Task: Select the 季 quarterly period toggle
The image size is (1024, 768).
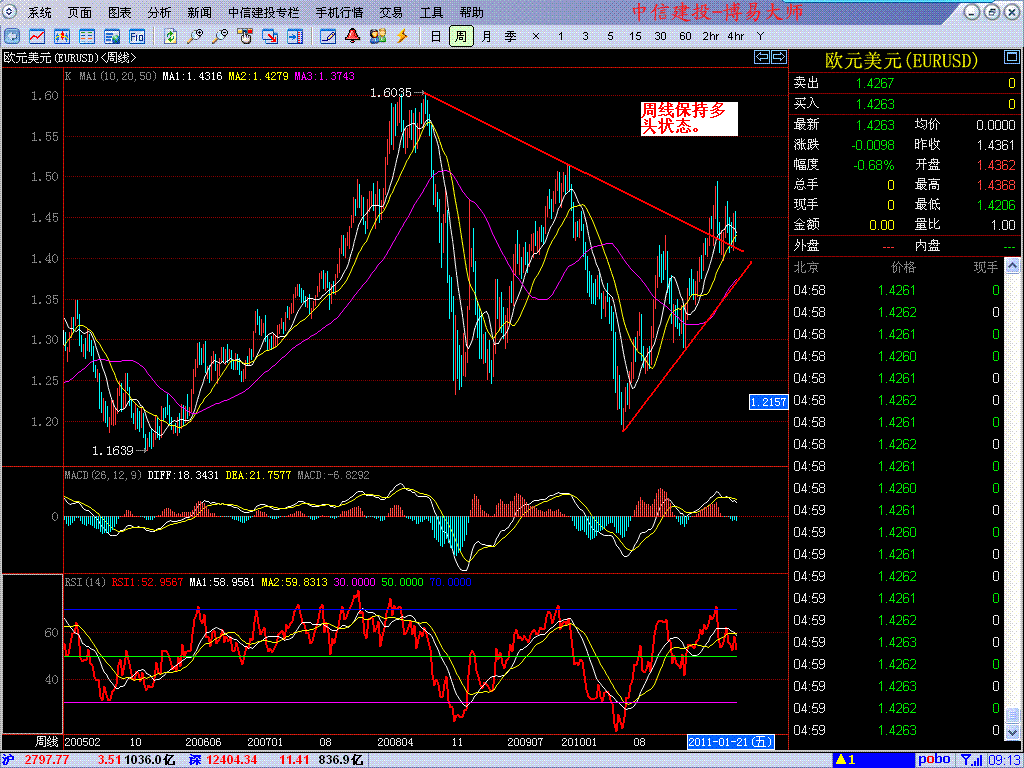Action: 511,36
